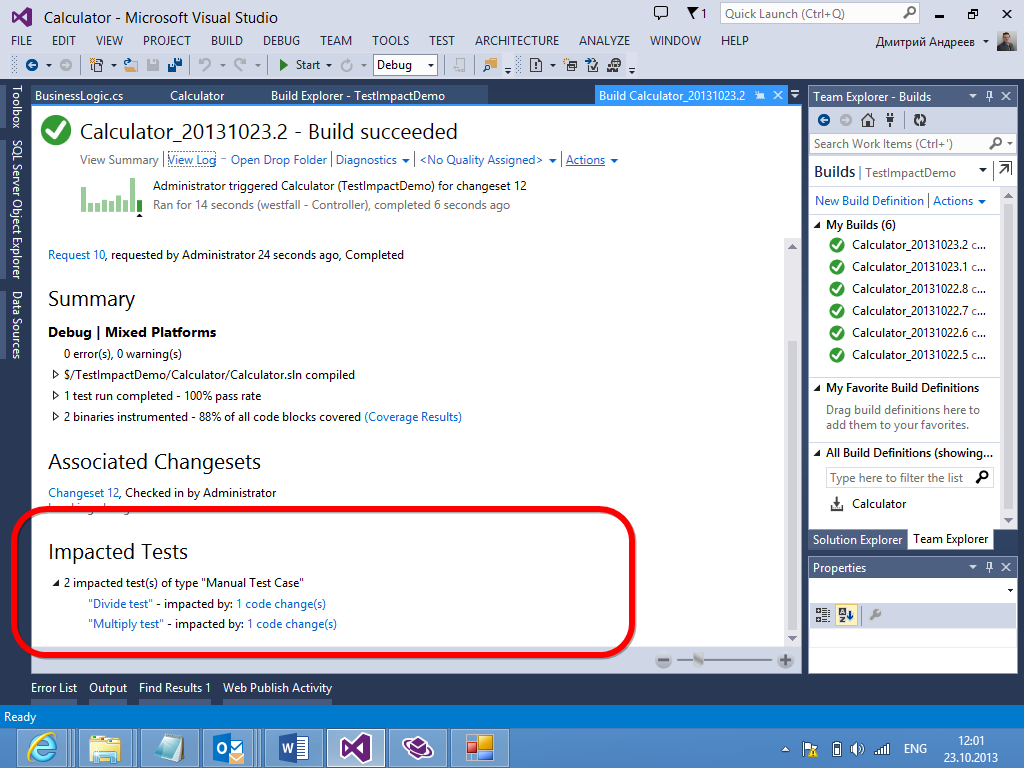Expand Calculator.sln compiled details
Screen dimensions: 1024x768
(x=56, y=375)
